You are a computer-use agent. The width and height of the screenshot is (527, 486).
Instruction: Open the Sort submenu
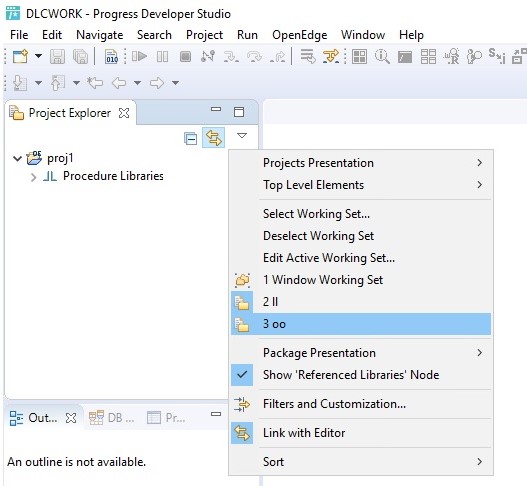(x=361, y=462)
